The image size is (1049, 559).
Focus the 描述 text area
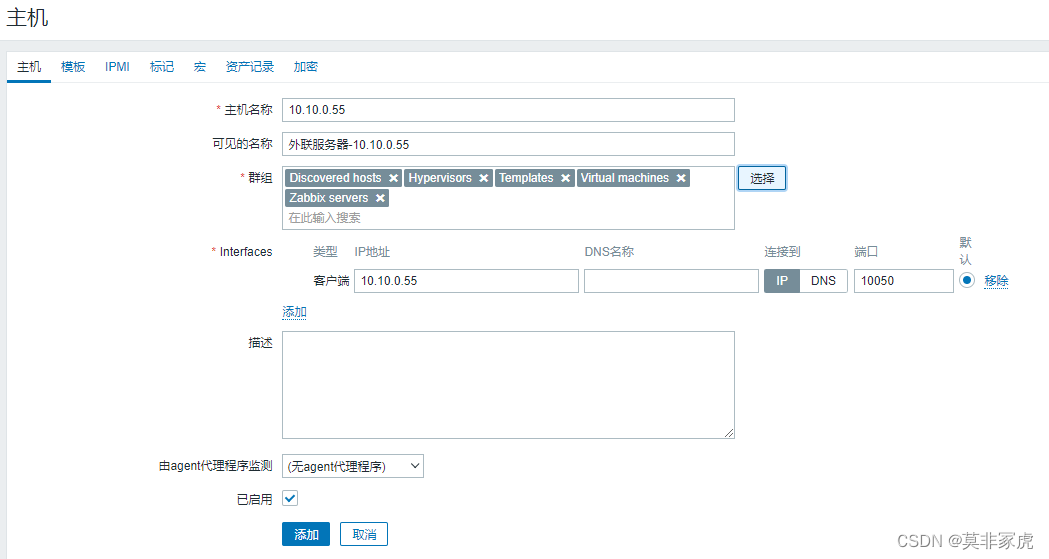(x=508, y=385)
